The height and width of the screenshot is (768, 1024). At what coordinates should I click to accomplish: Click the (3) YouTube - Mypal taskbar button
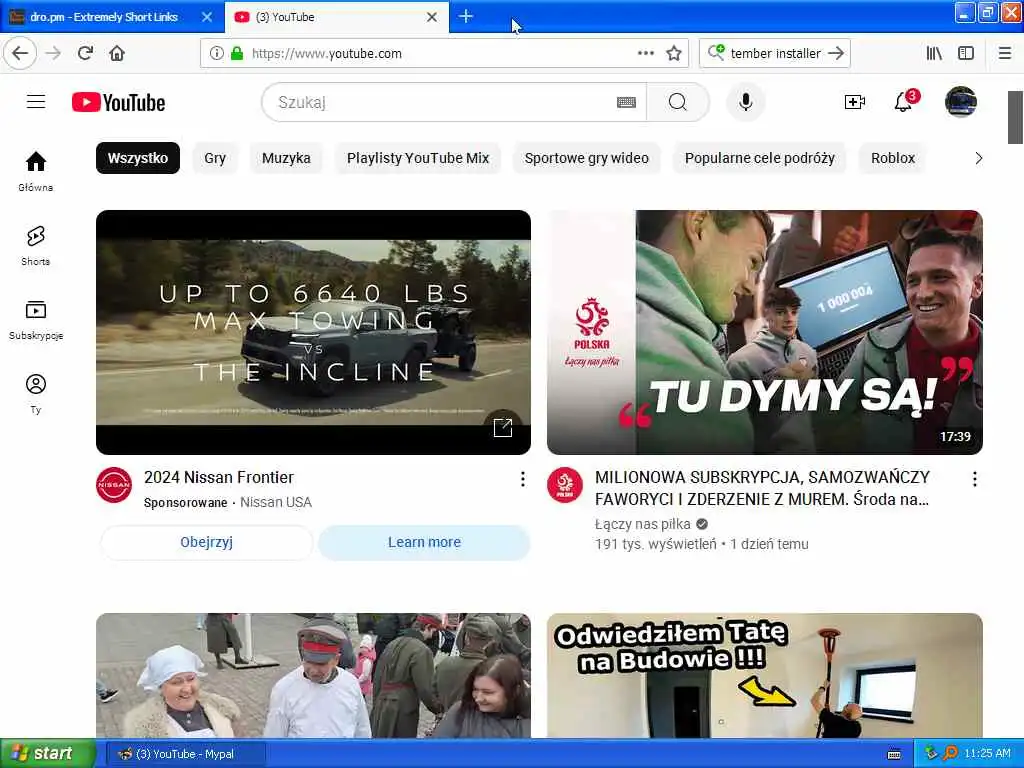point(186,754)
